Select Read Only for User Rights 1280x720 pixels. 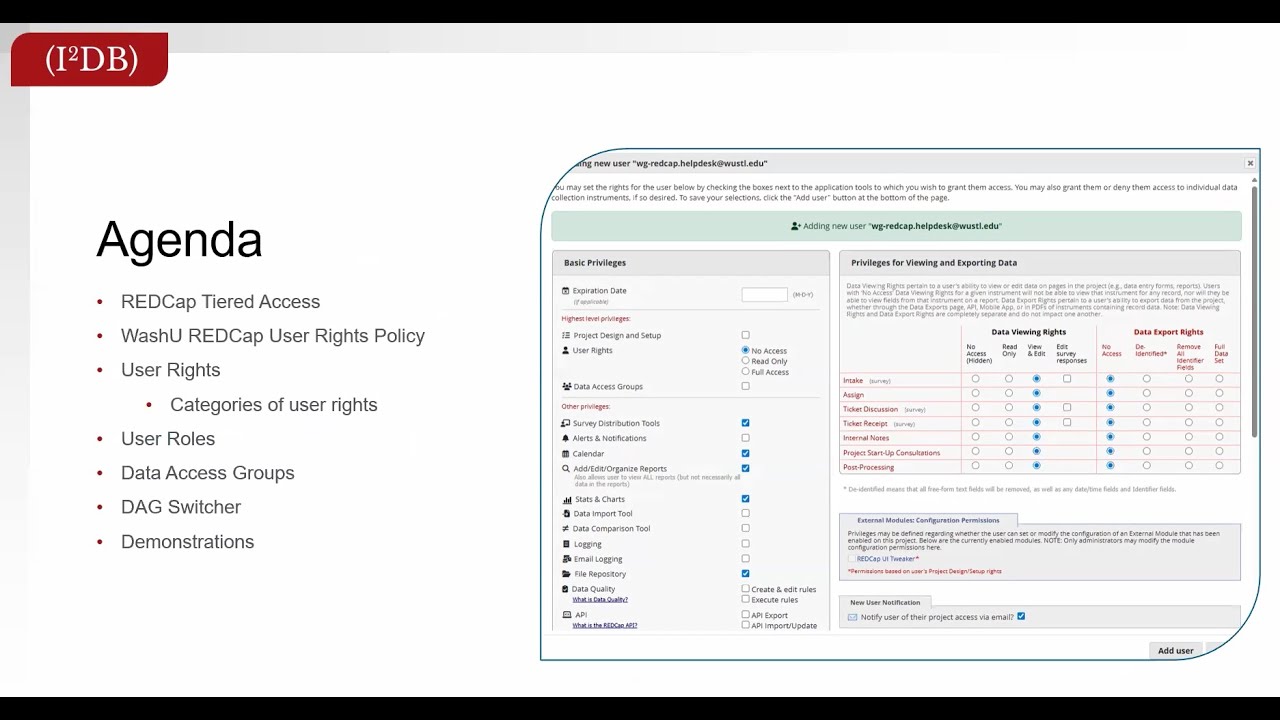[x=745, y=361]
